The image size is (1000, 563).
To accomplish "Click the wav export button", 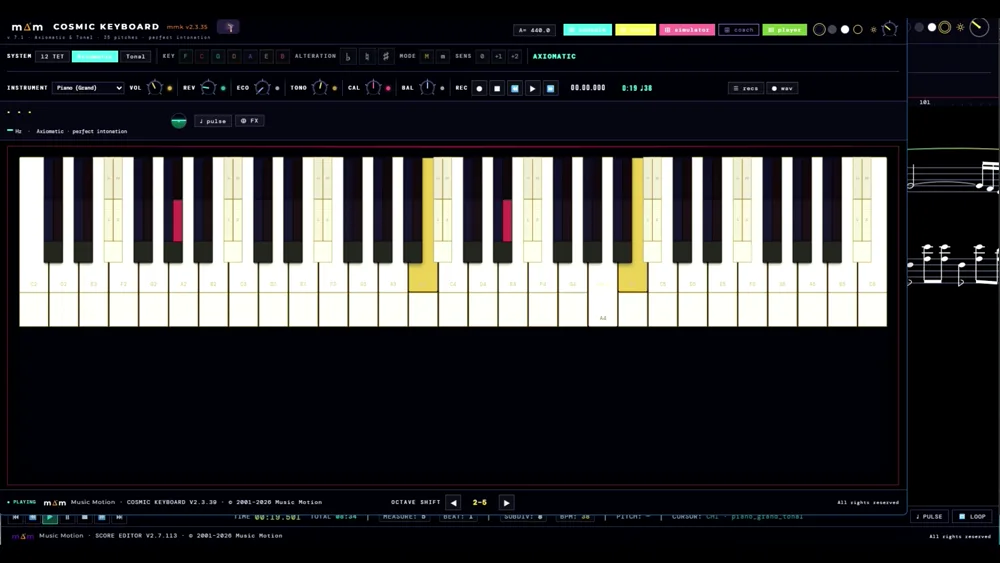I will pyautogui.click(x=782, y=88).
